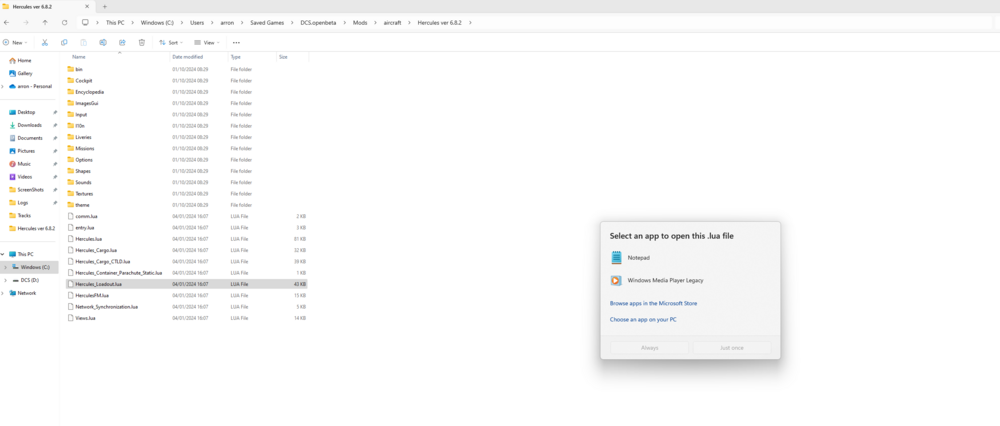Delete selected file with trash icon
The height and width of the screenshot is (426, 1000).
[142, 43]
